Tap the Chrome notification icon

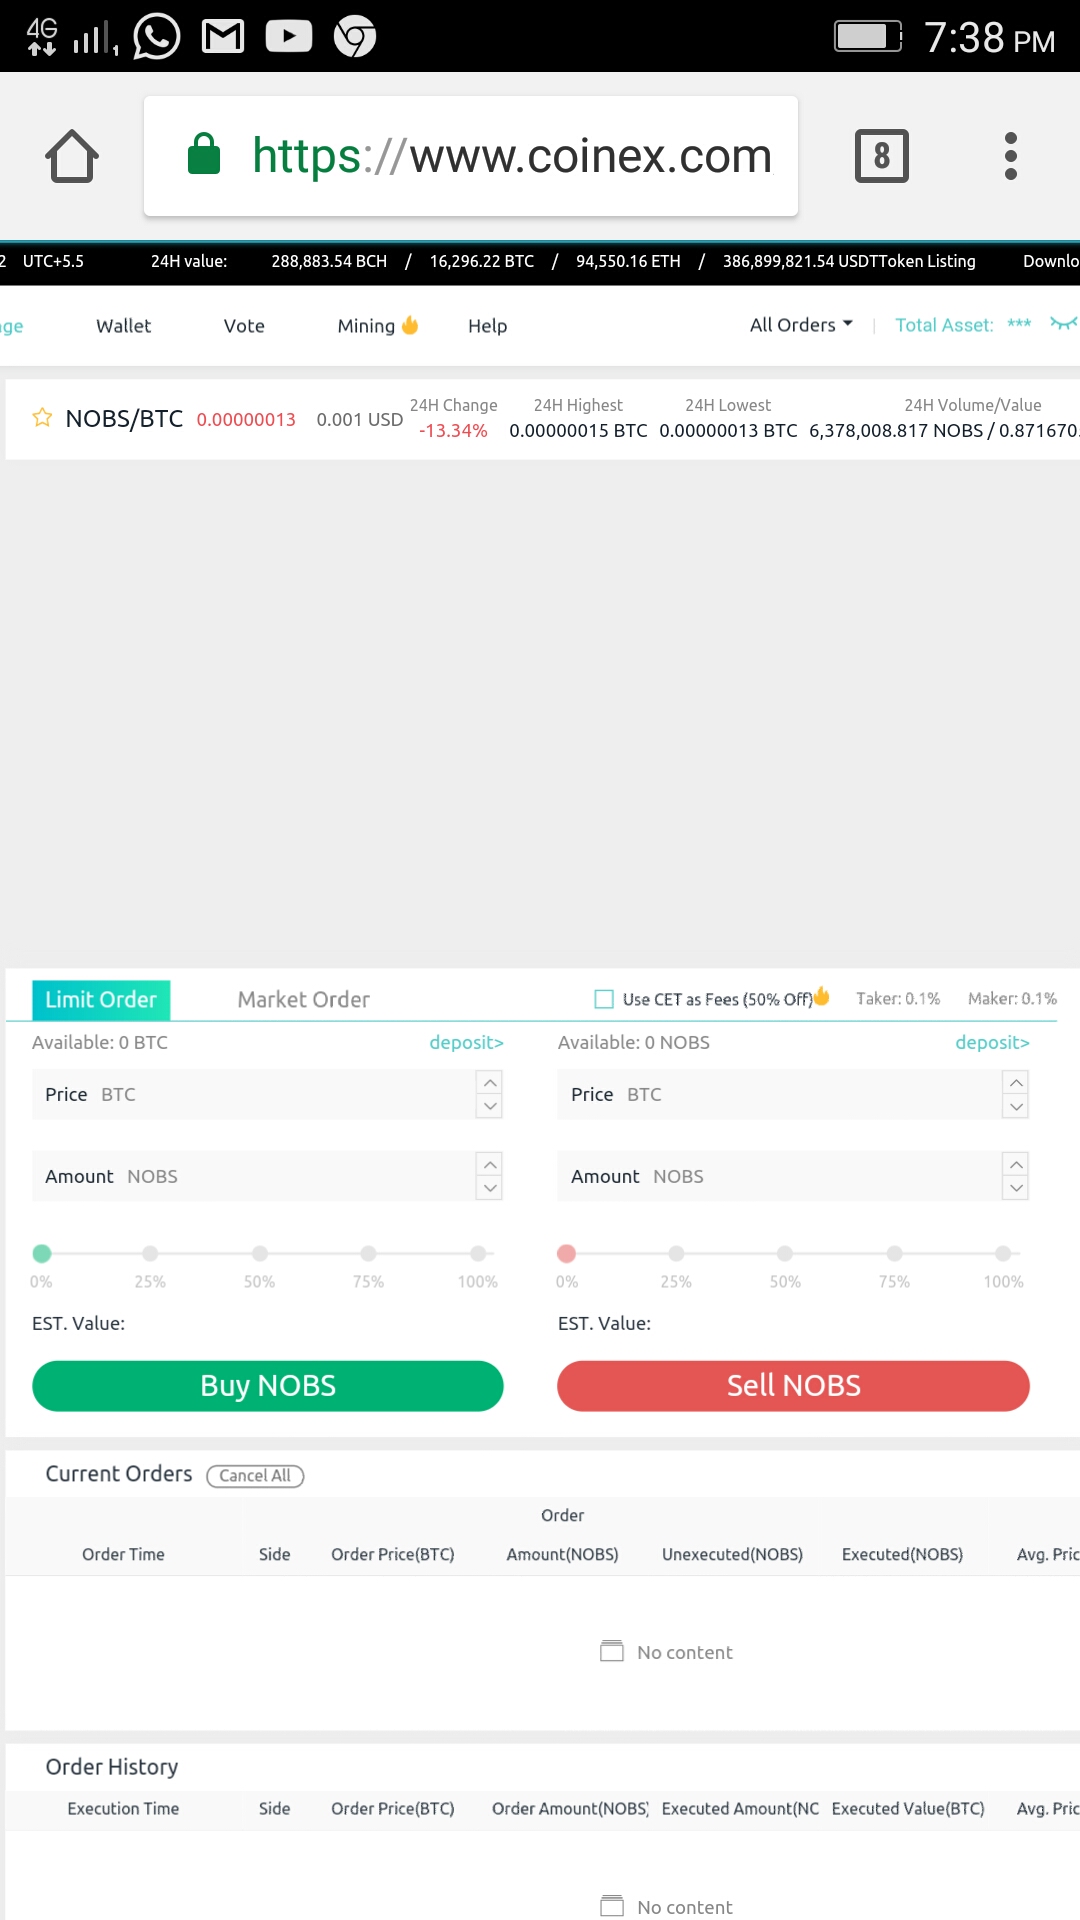pyautogui.click(x=355, y=37)
